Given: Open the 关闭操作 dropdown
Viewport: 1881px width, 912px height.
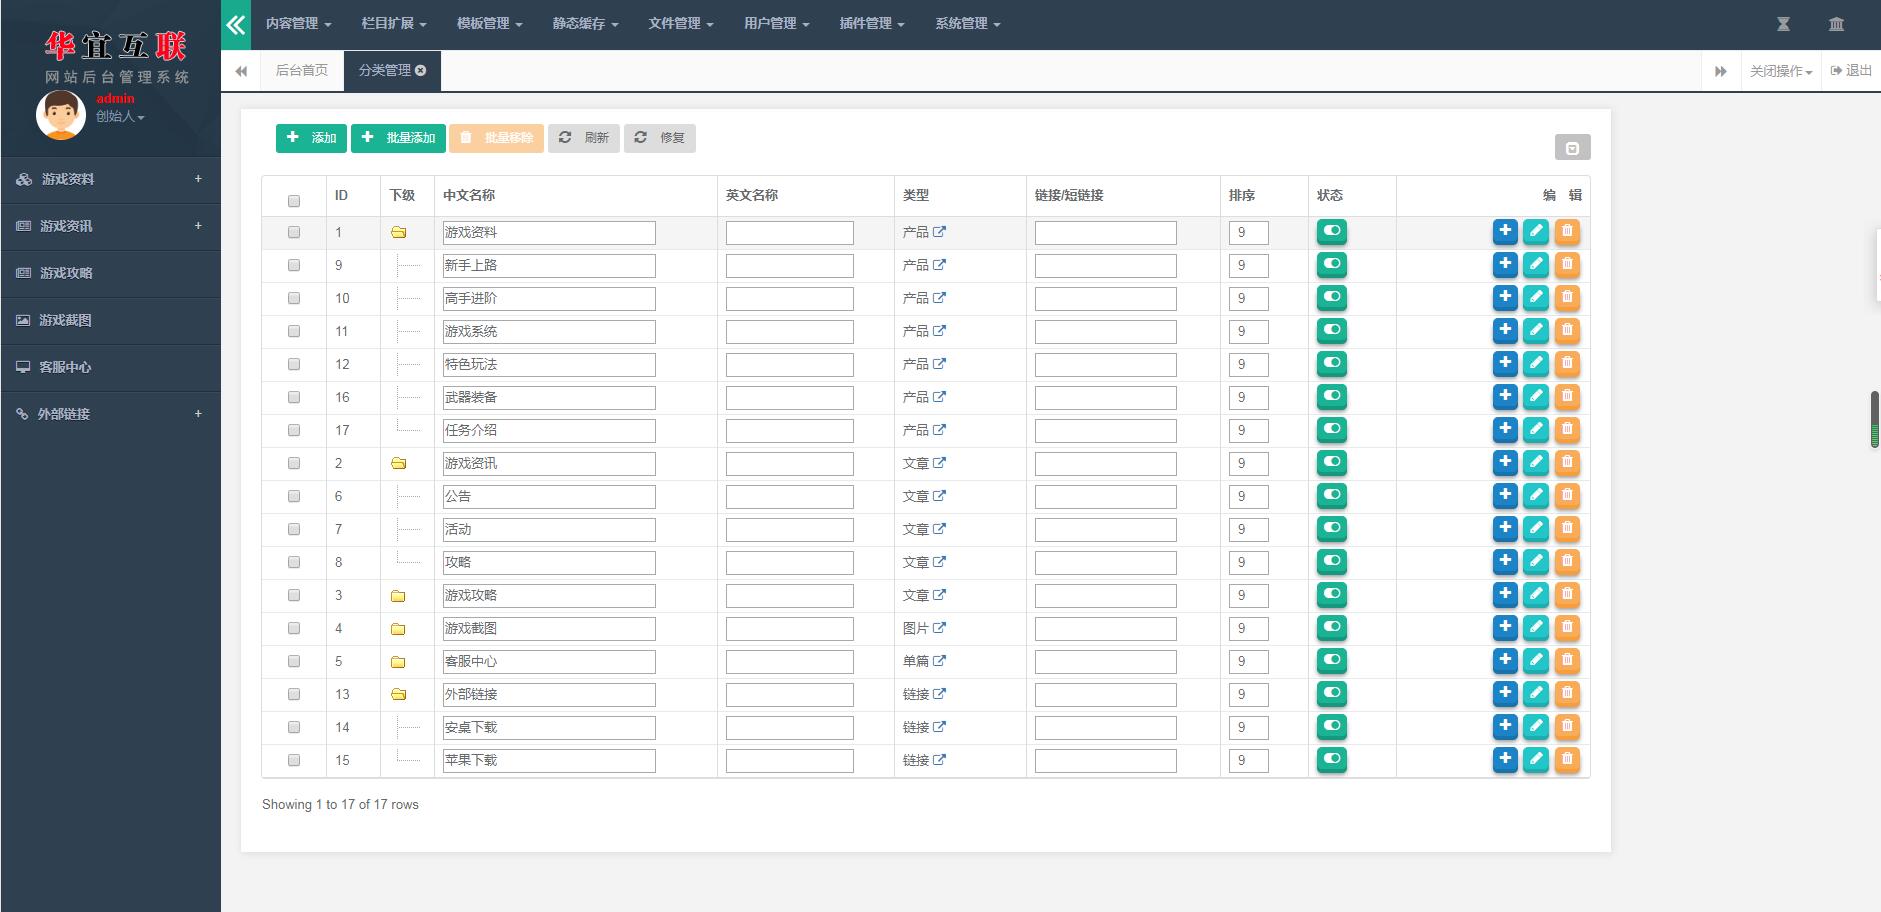Looking at the screenshot, I should pos(1781,71).
